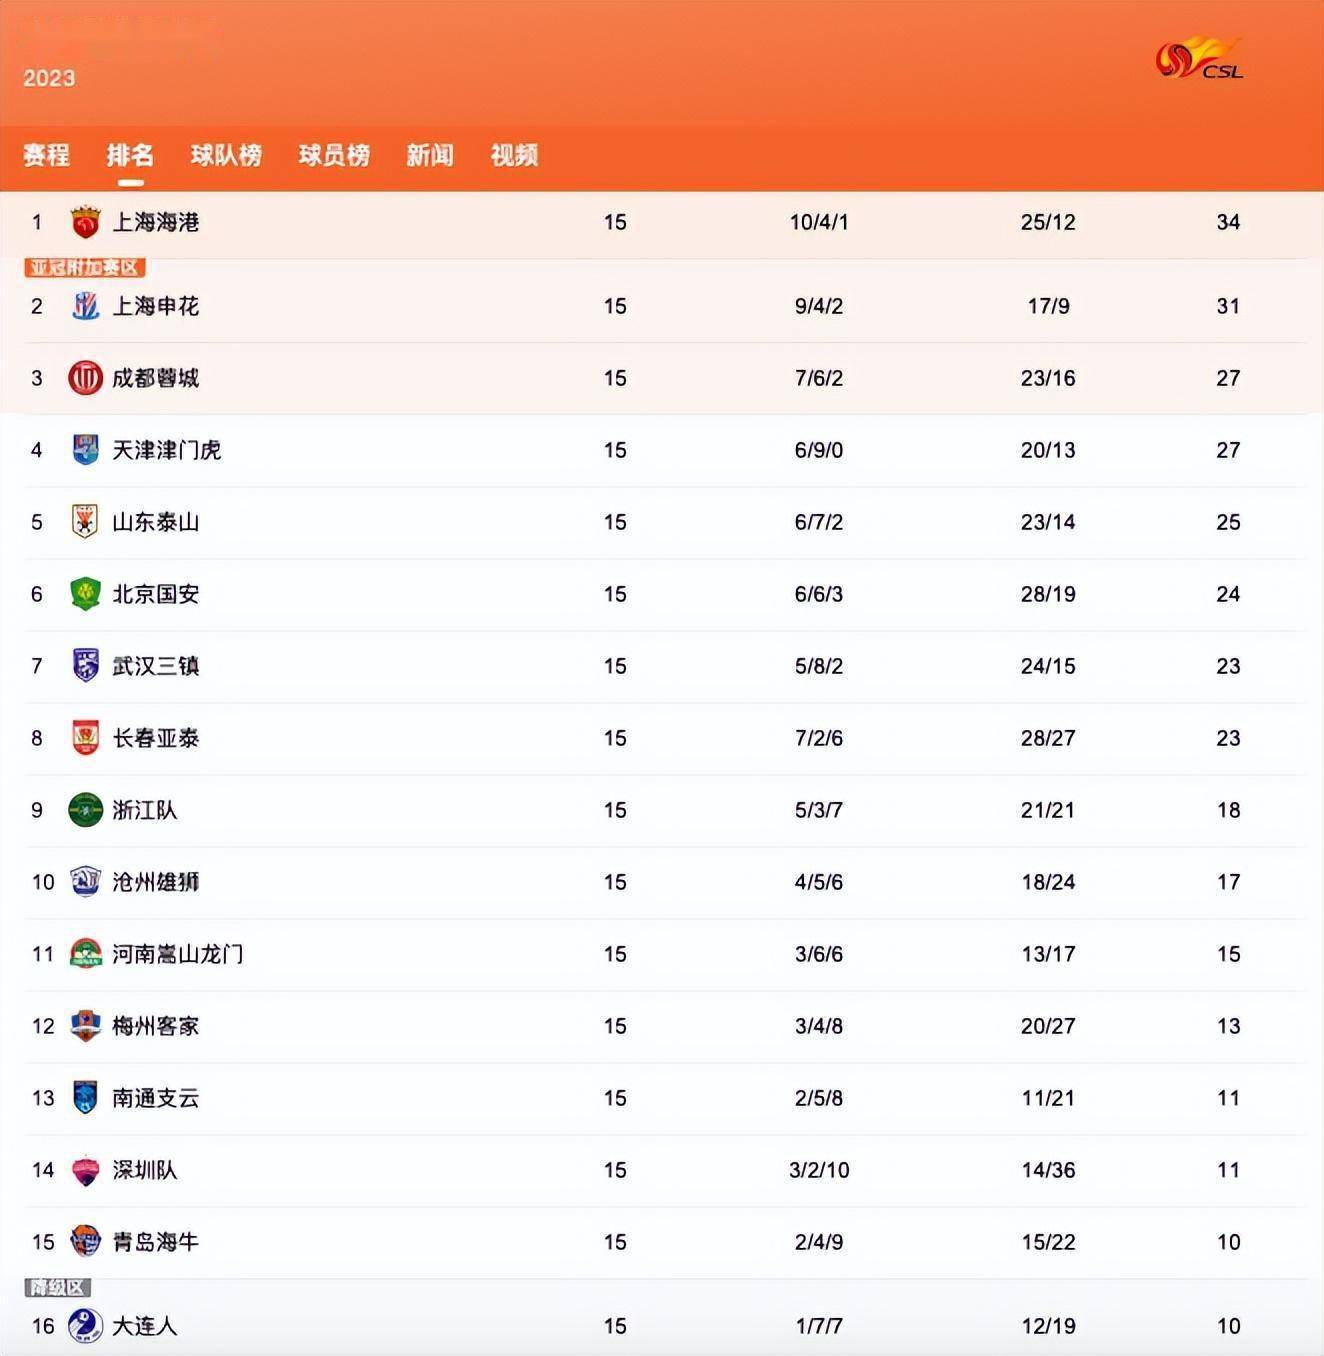Click the Wuhan Three Towns (武汉三镇) crest
The width and height of the screenshot is (1324, 1356).
[85, 666]
